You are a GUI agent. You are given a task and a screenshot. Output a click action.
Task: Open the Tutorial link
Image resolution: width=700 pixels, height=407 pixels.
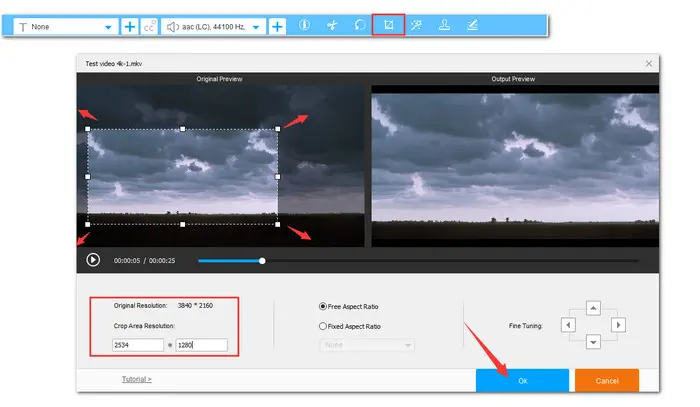pos(137,379)
